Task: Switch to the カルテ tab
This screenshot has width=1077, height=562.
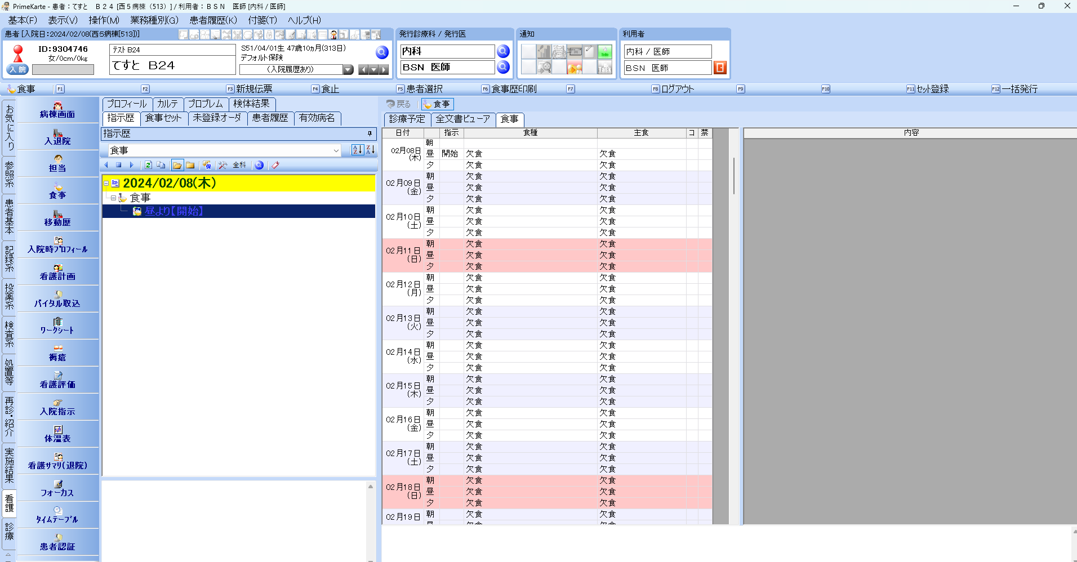Action: (x=168, y=104)
